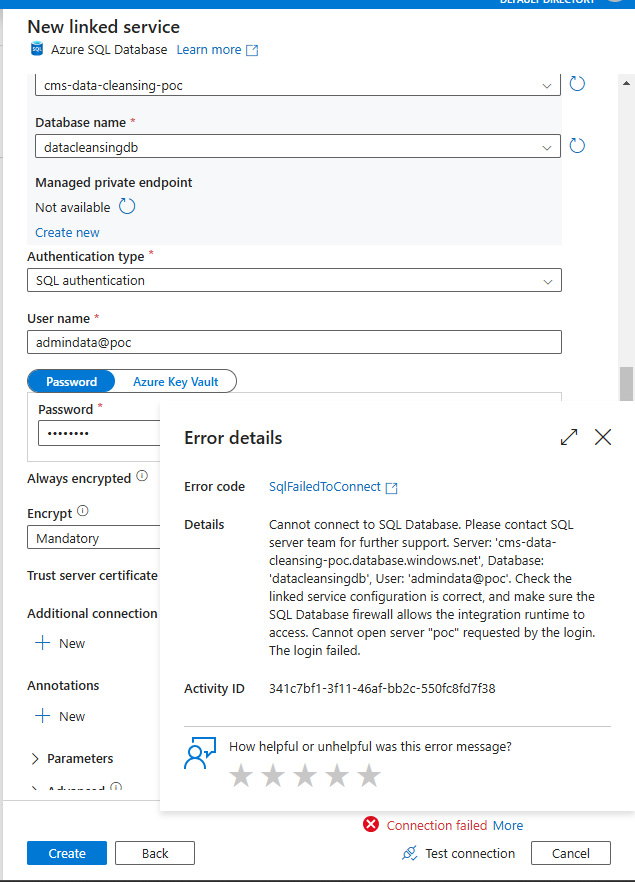
Task: Click 'Connection failed' status text
Action: pyautogui.click(x=436, y=825)
